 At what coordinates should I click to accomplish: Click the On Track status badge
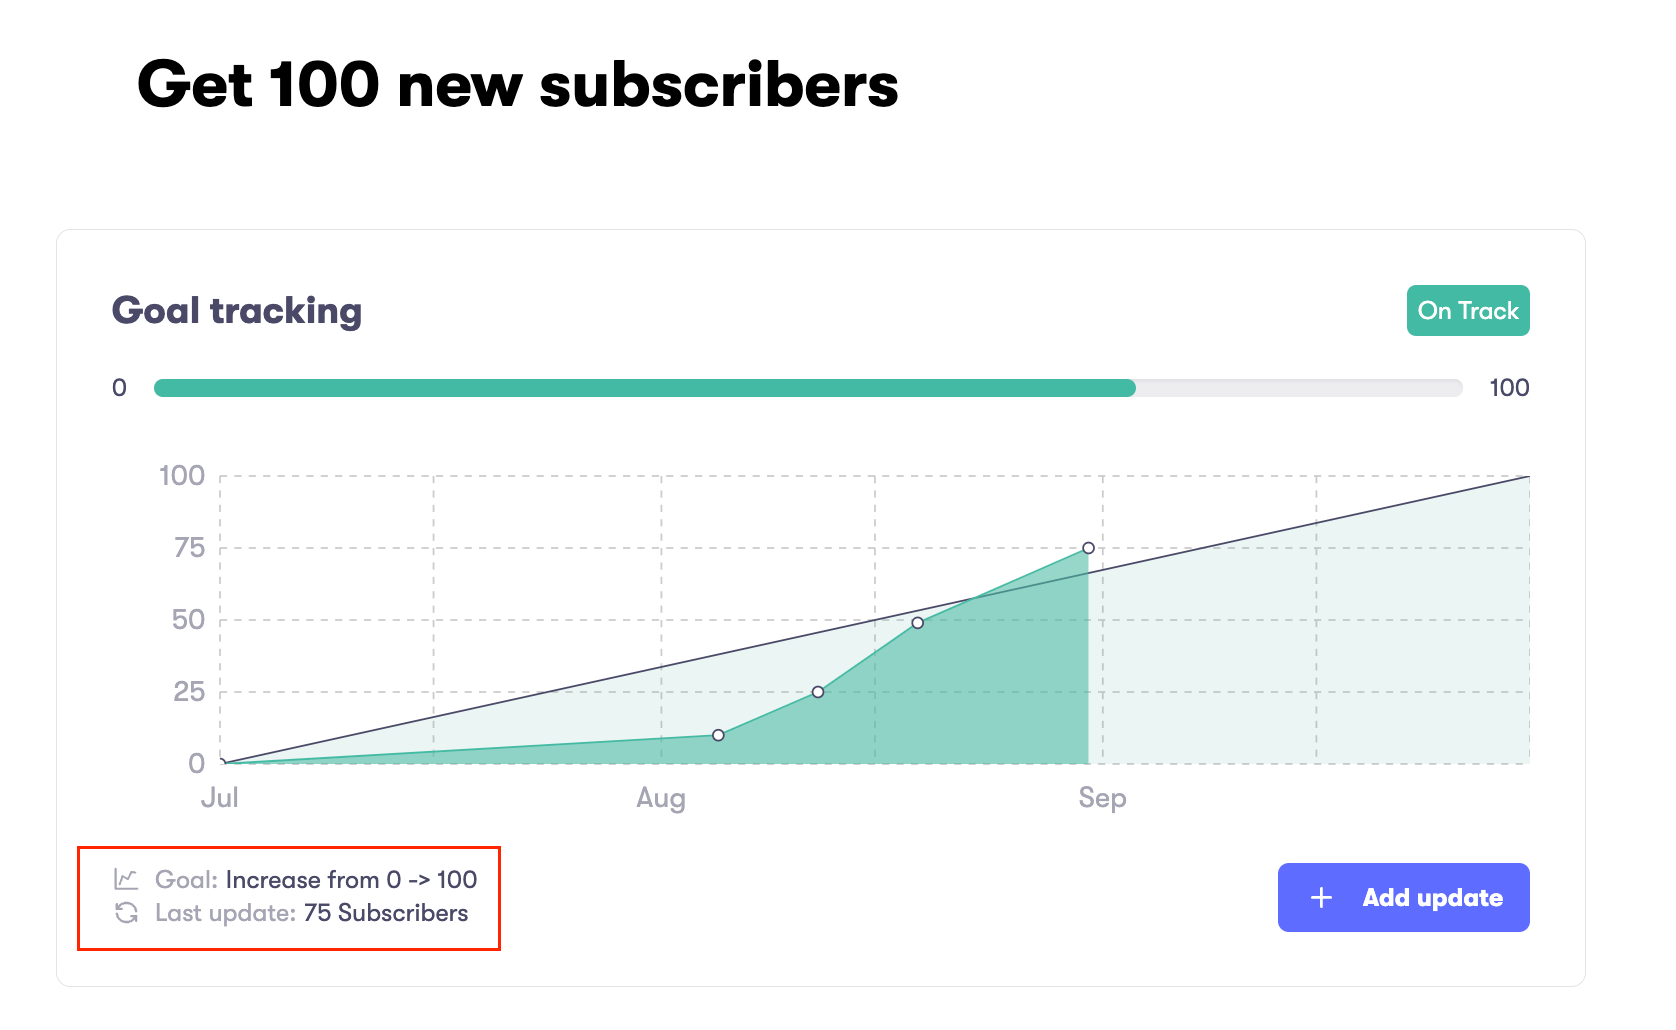click(1468, 310)
